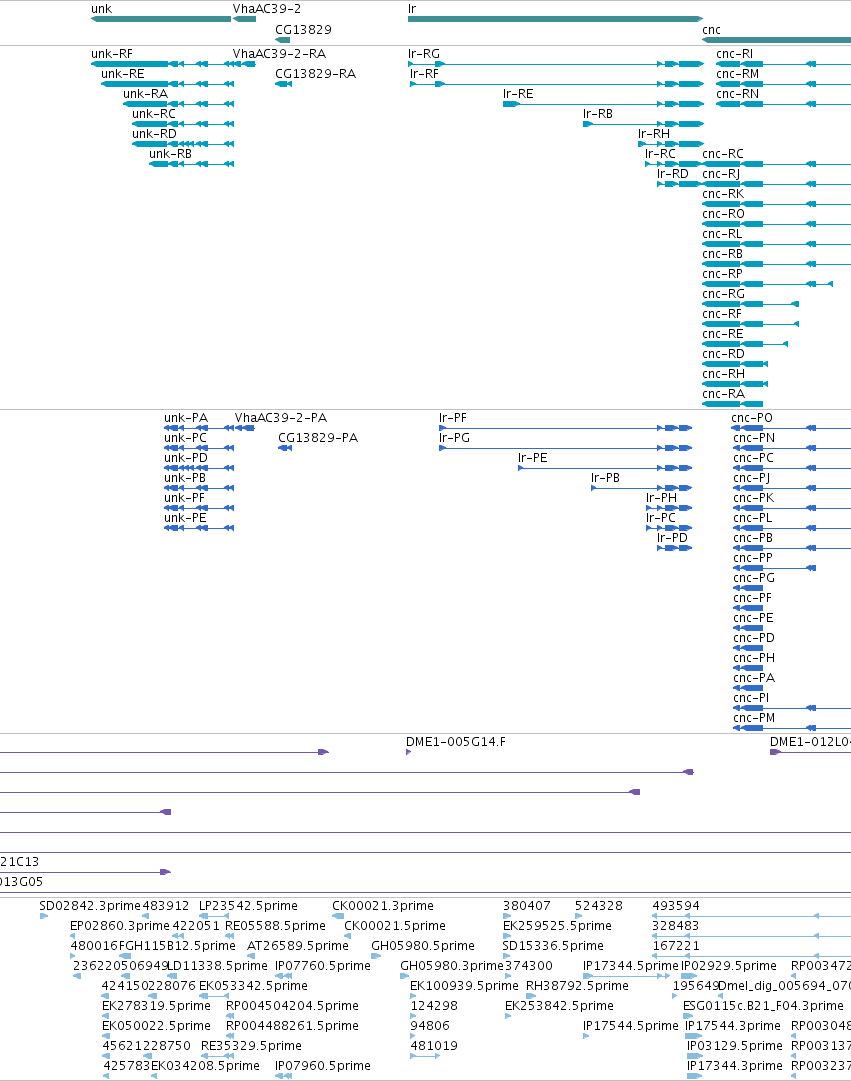Select EST IP07760.5prime label
Viewport: 851px width, 1081px height.
[323, 966]
